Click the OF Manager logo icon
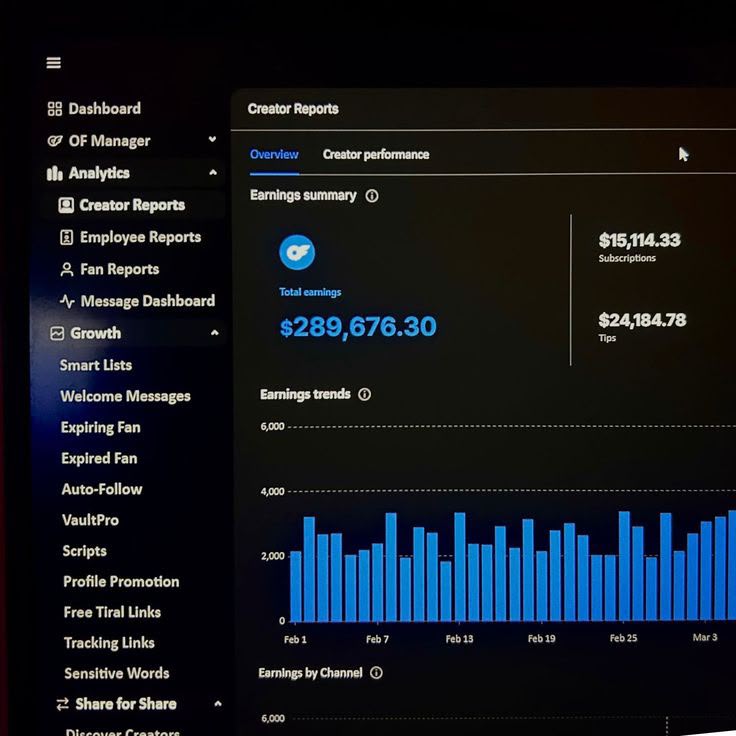 (x=55, y=141)
